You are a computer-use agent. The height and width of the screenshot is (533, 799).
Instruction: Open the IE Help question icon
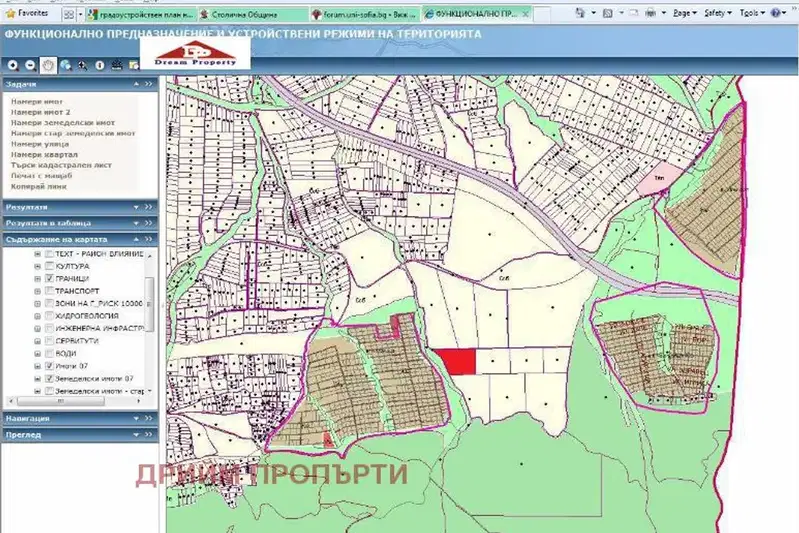coord(776,13)
